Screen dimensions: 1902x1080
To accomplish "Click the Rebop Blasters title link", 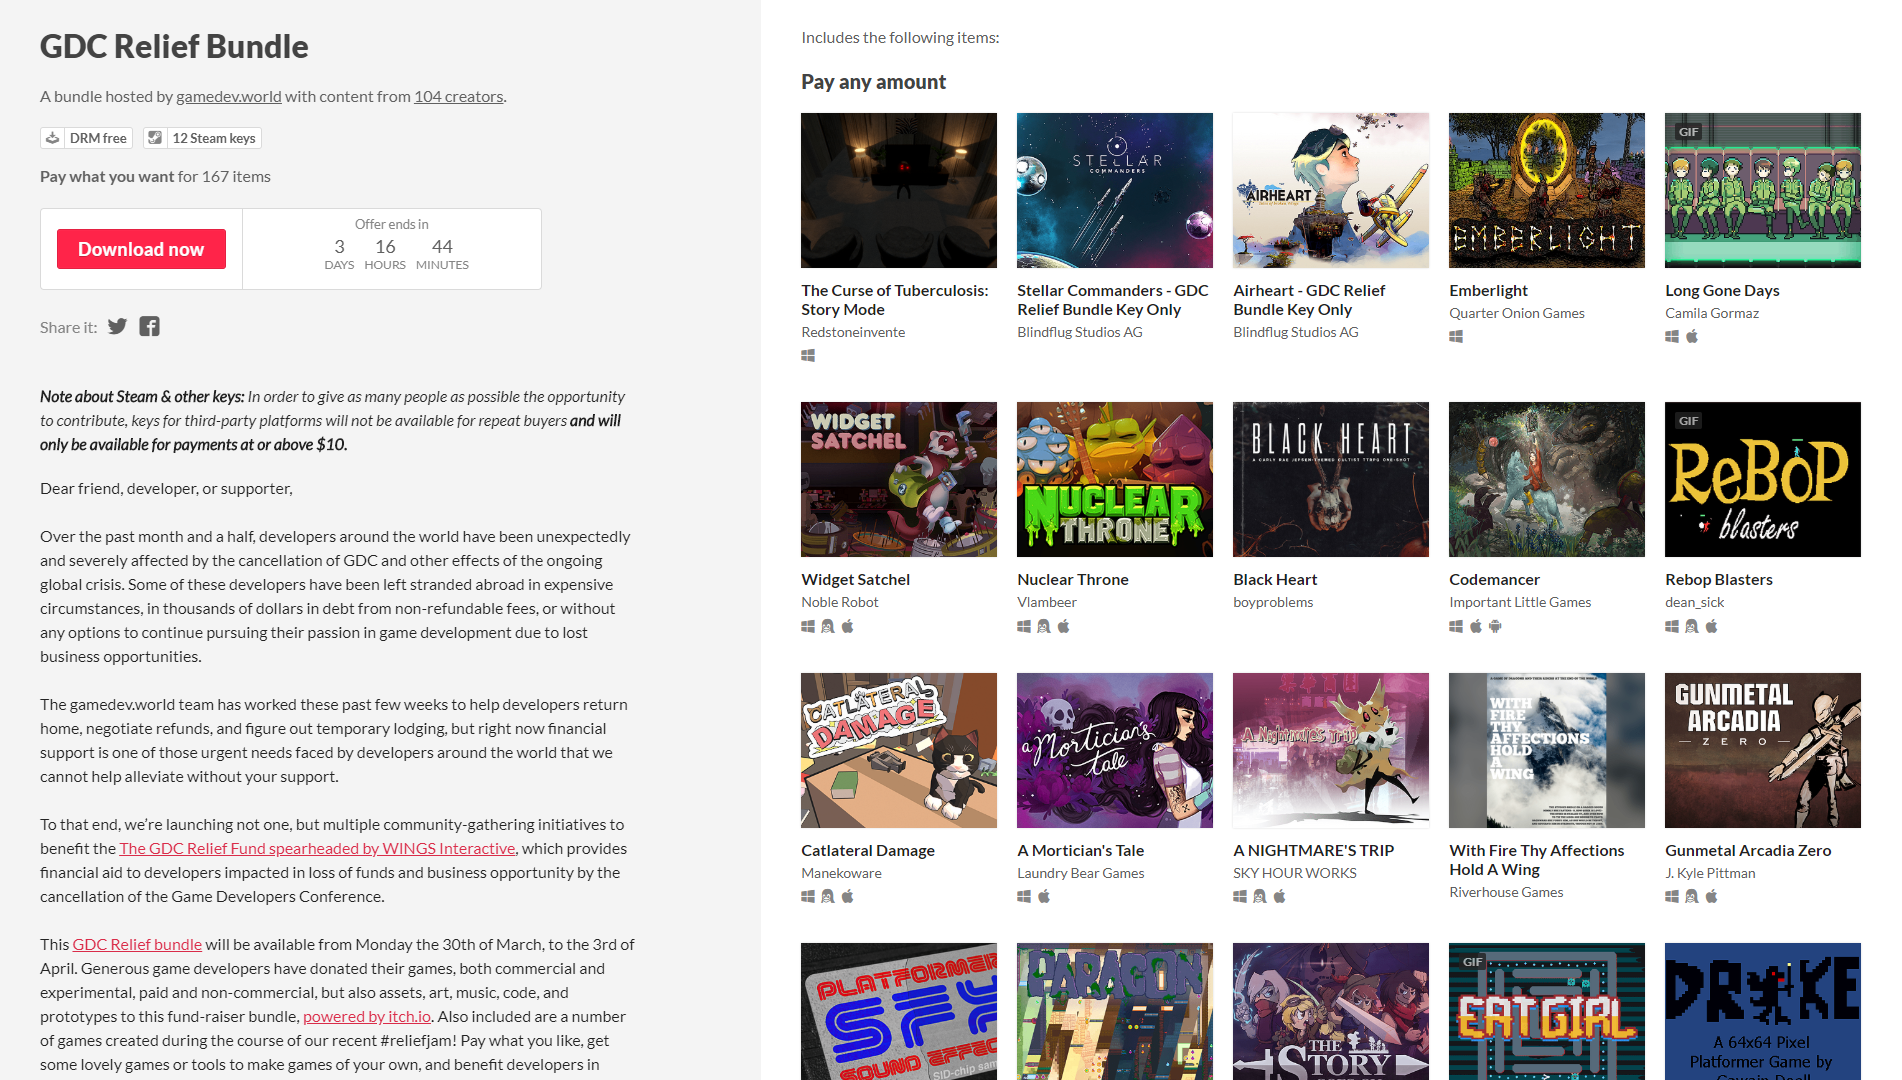I will (1718, 579).
